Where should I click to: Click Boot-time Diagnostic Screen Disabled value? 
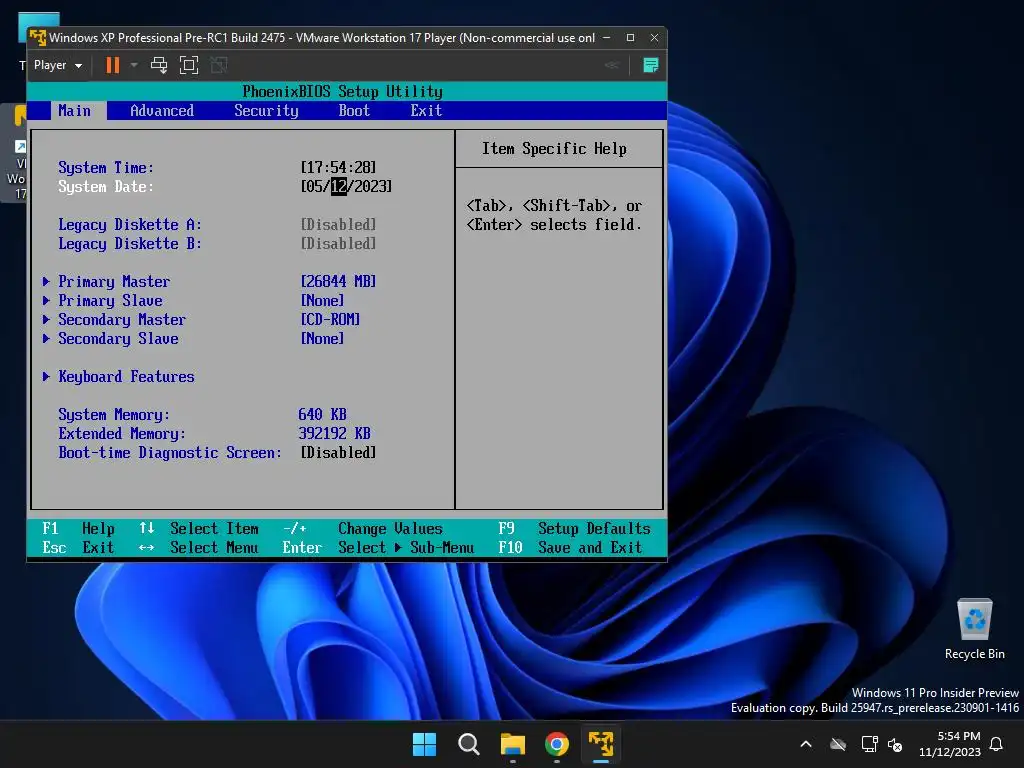[338, 452]
